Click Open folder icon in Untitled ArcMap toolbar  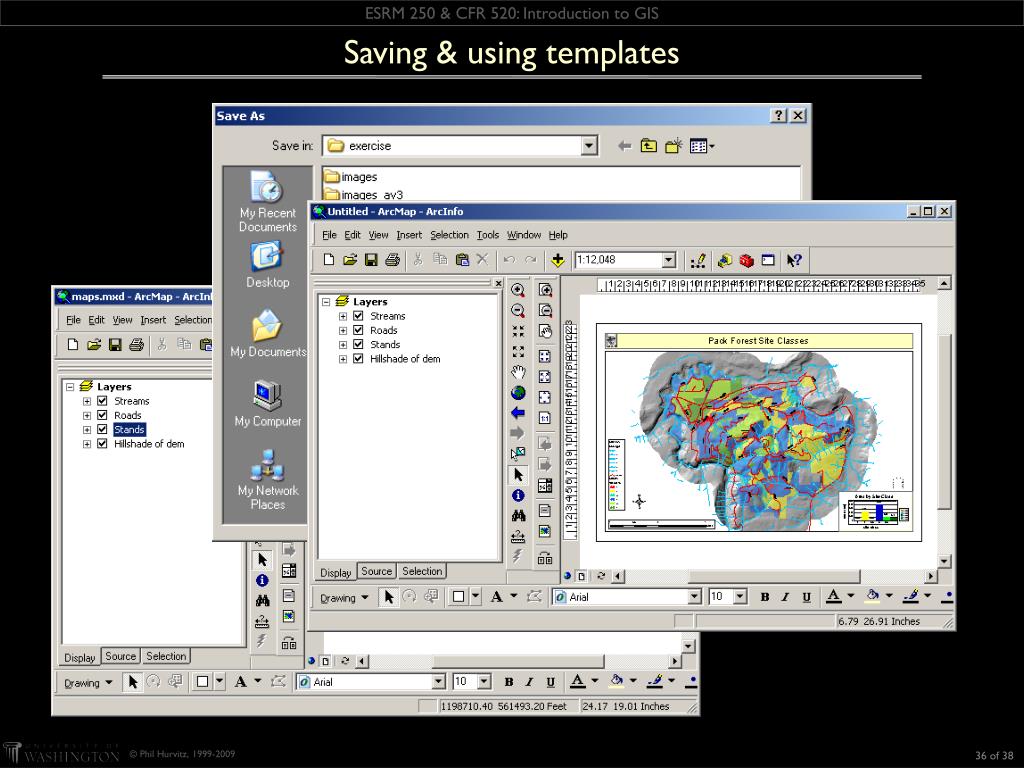pyautogui.click(x=350, y=260)
